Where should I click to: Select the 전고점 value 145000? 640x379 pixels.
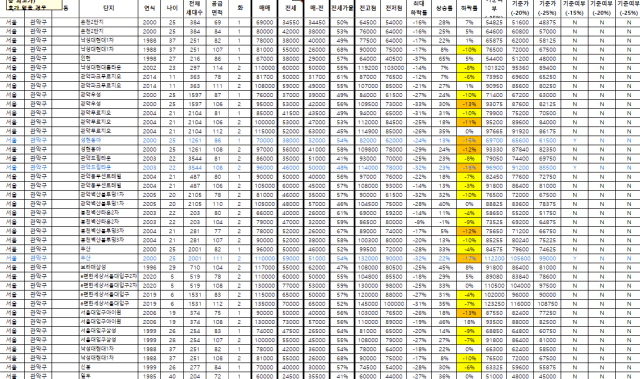[367, 304]
